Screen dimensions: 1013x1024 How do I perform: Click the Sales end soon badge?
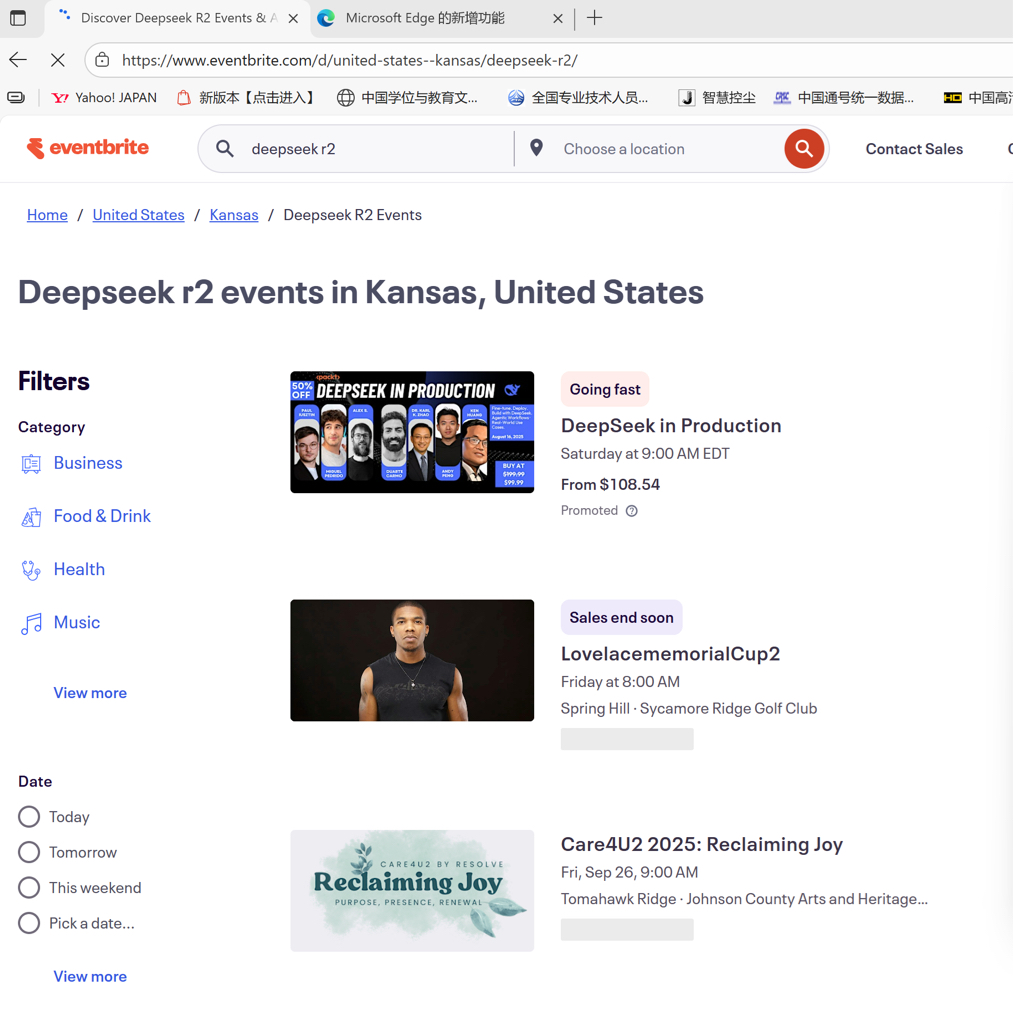(x=621, y=617)
